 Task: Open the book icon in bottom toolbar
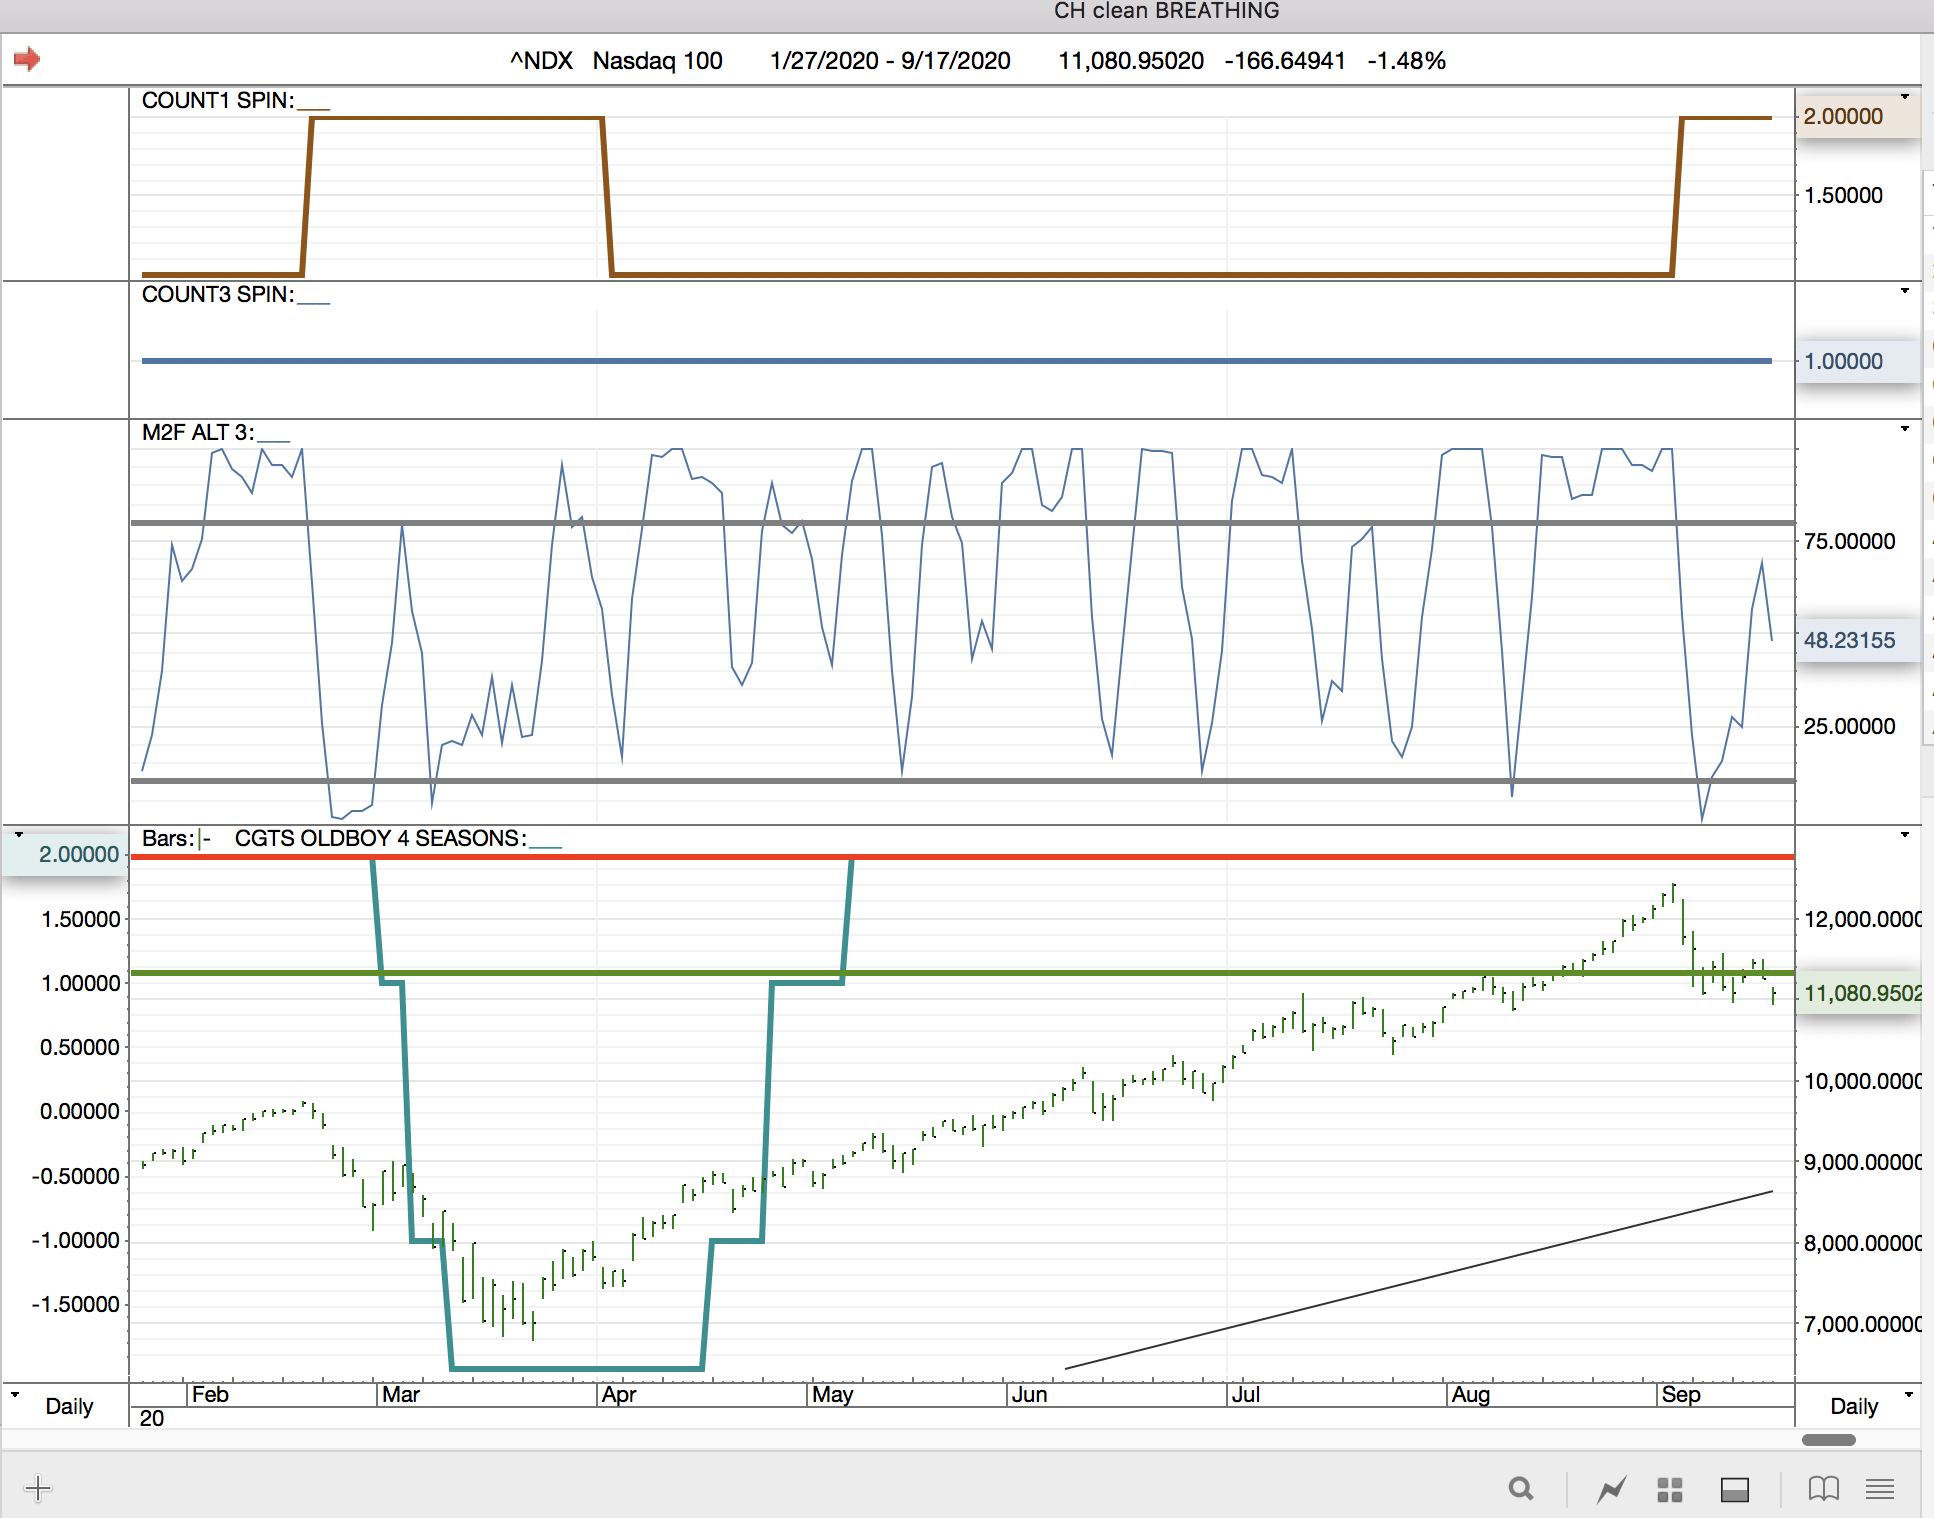pyautogui.click(x=1823, y=1489)
